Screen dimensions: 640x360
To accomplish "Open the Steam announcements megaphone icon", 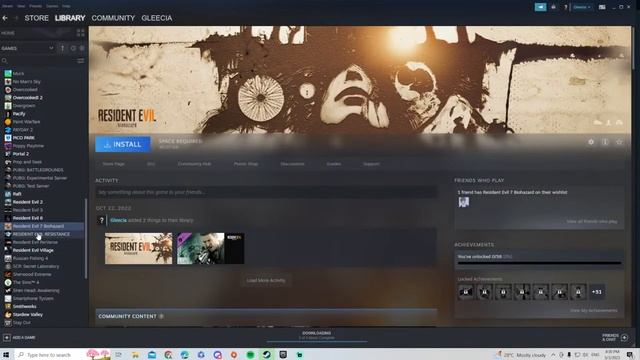I will click(540, 7).
